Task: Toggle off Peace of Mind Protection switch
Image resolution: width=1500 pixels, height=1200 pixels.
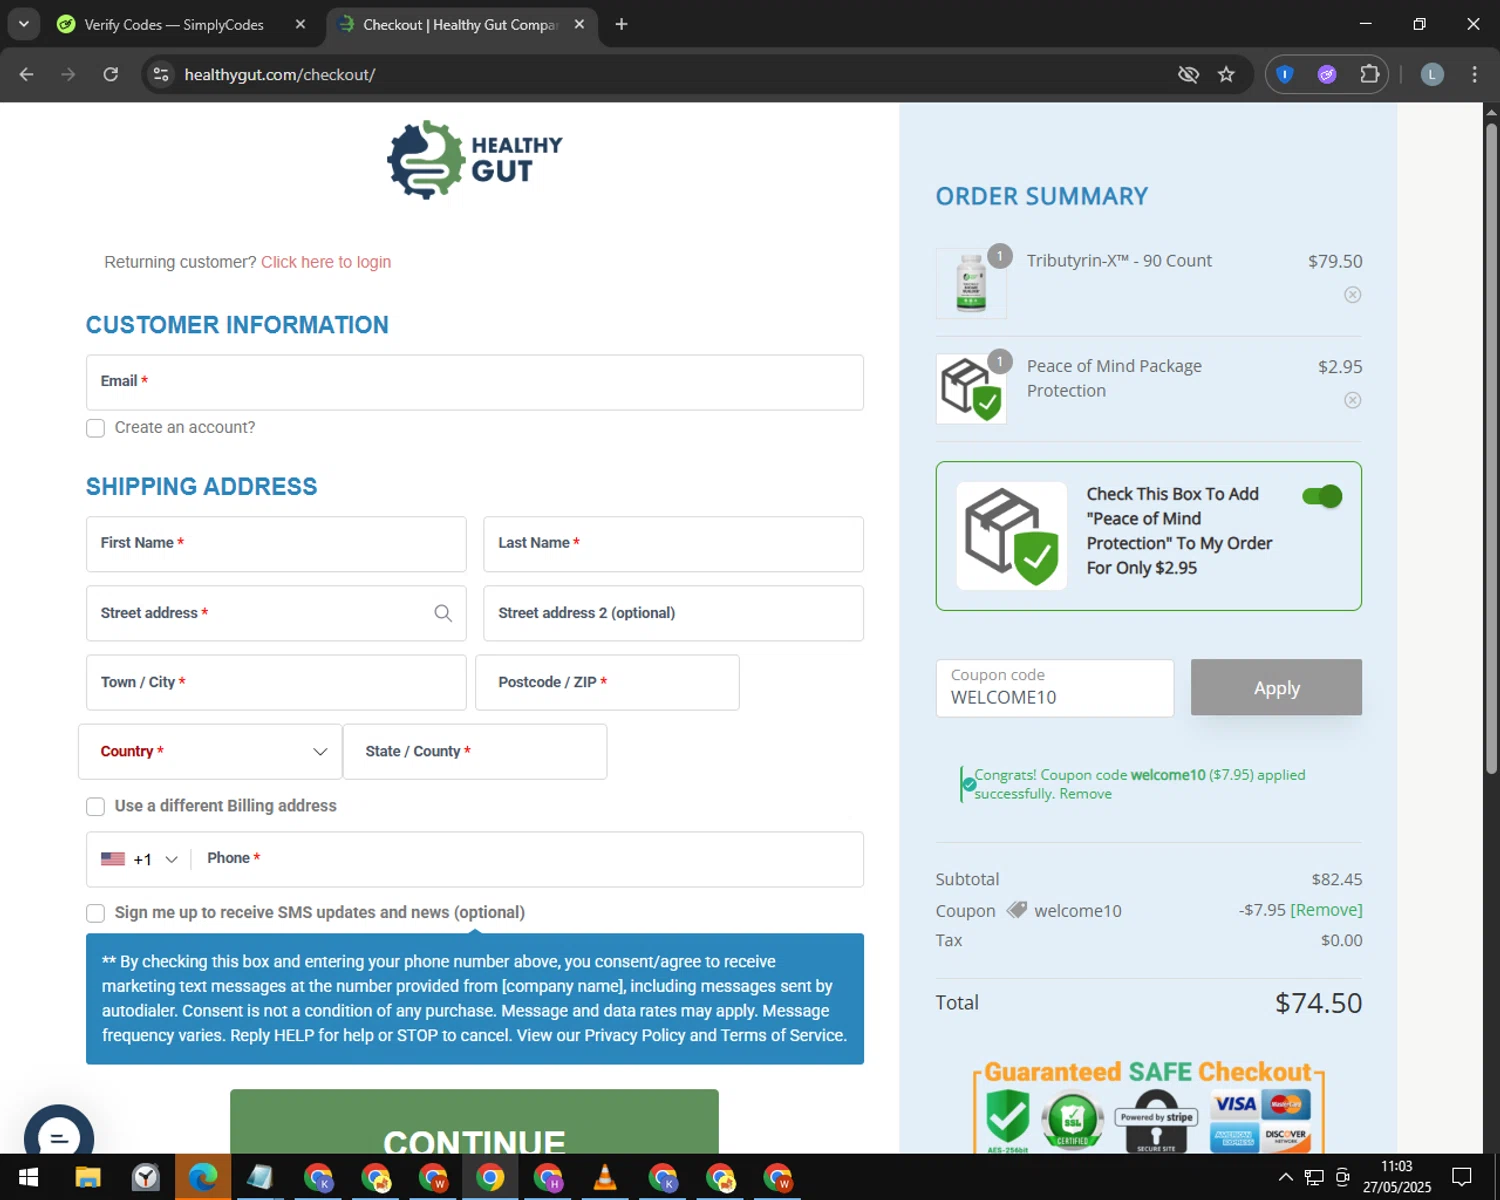Action: tap(1322, 496)
